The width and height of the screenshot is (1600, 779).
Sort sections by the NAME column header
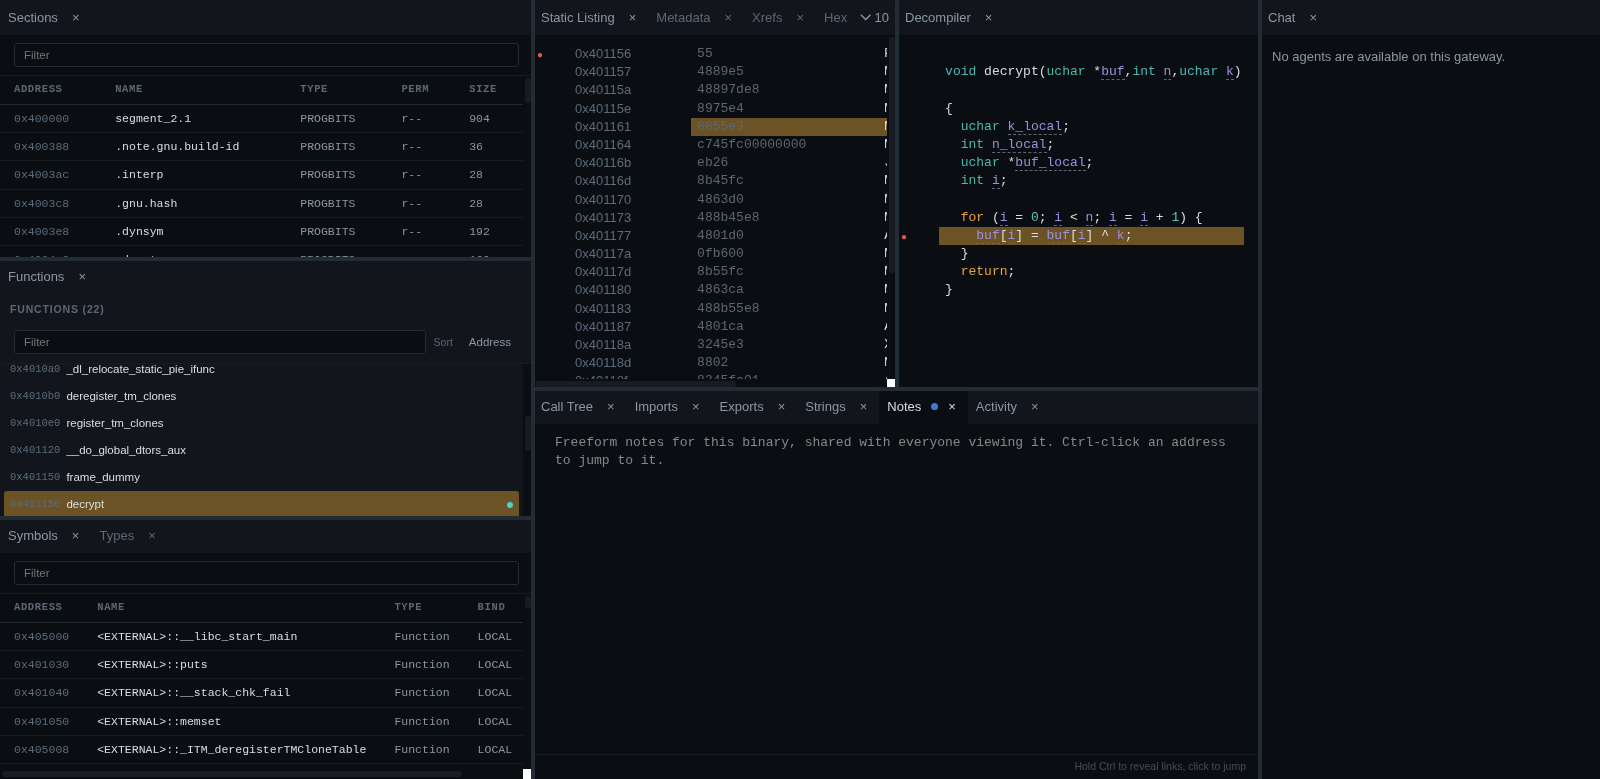(129, 89)
